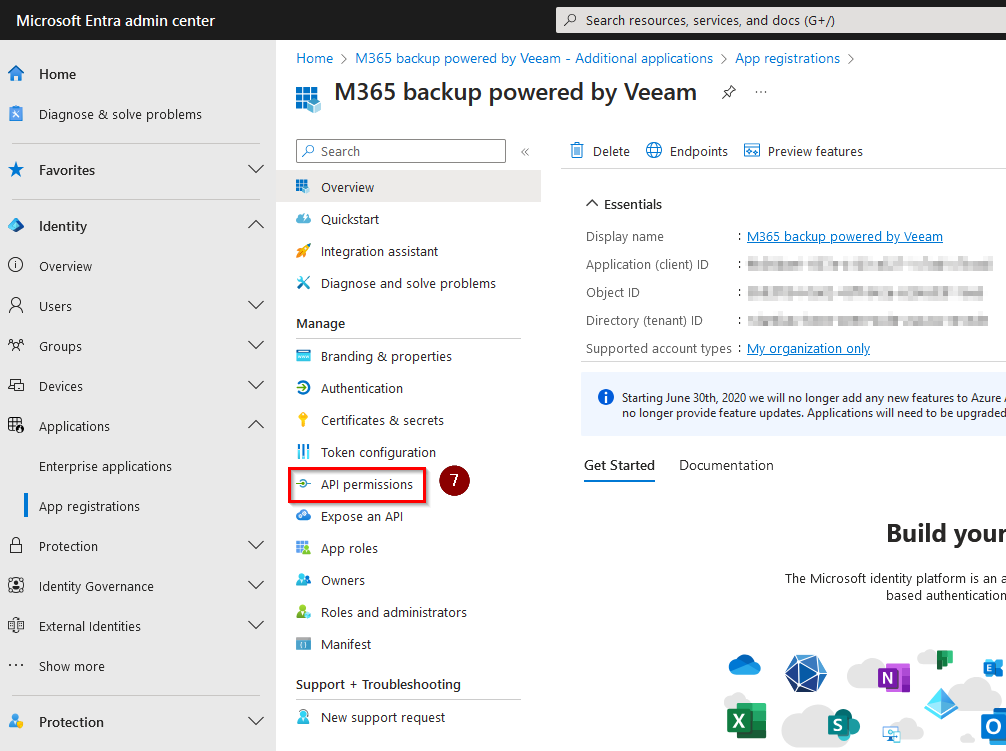Click the Applications grid icon
Image resolution: width=1006 pixels, height=751 pixels.
(x=16, y=426)
